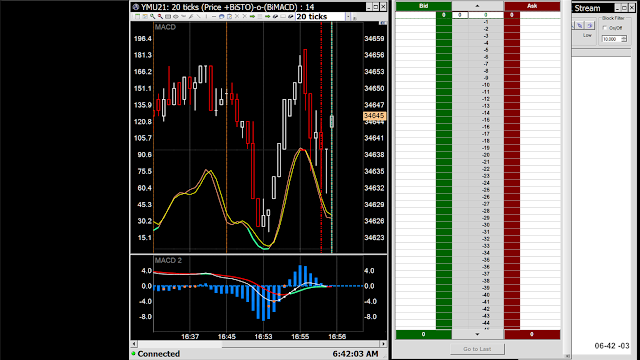Click the chart window's globe title icon
Image resolution: width=640 pixels, height=360 pixels.
pyautogui.click(x=136, y=7)
